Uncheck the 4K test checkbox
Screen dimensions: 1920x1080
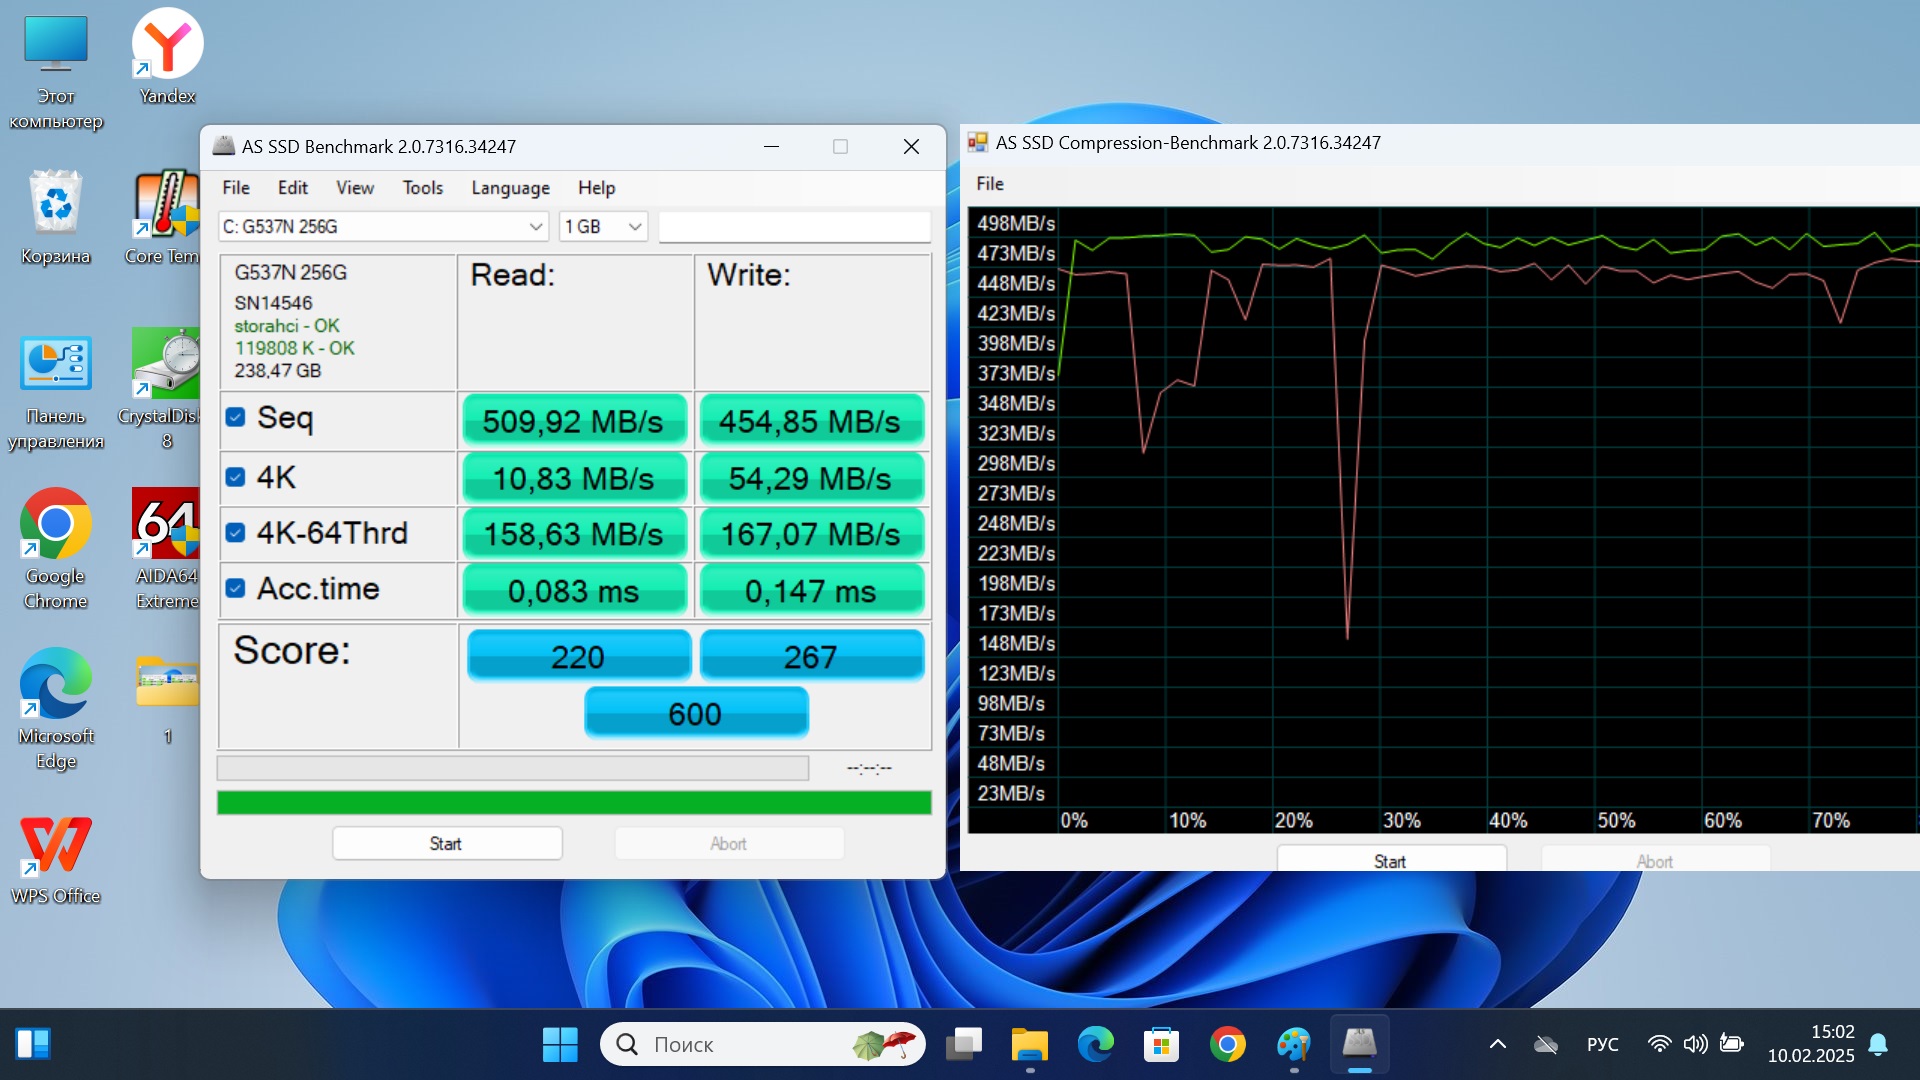[236, 477]
